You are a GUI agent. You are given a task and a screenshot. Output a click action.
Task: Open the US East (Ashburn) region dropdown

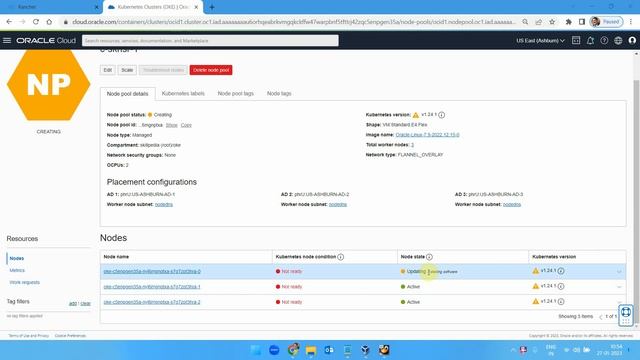click(540, 40)
